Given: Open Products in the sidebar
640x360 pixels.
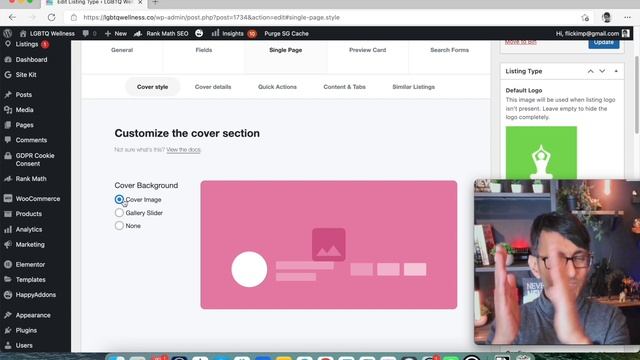Looking at the screenshot, I should (x=29, y=214).
